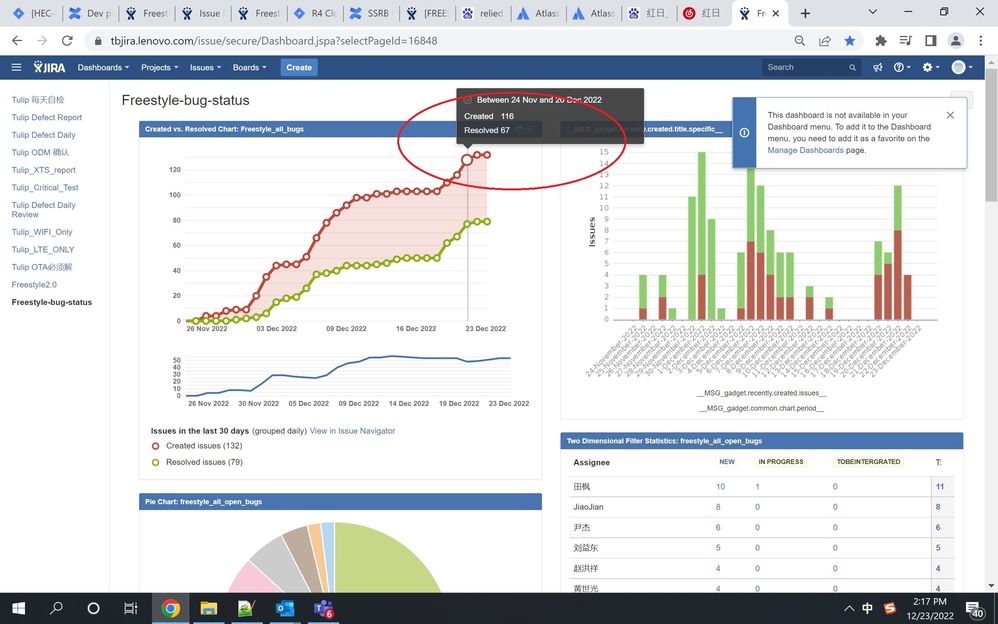Open Windows taskbar search

tap(56, 609)
